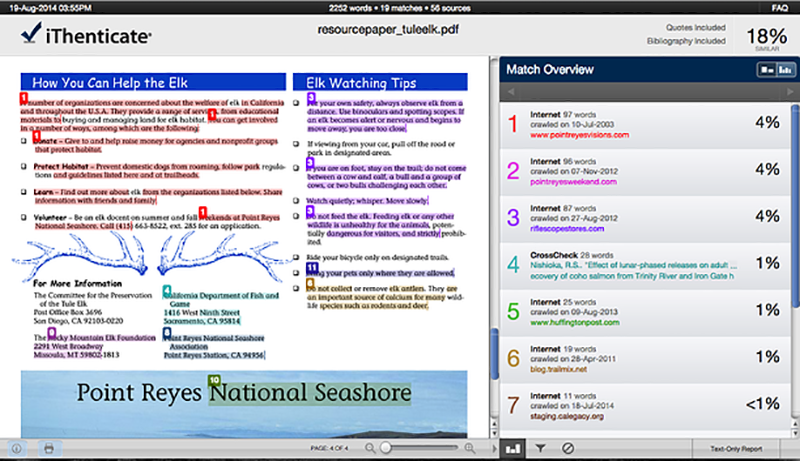The image size is (800, 461).
Task: Open the filter and settings funnel icon
Action: tap(539, 449)
